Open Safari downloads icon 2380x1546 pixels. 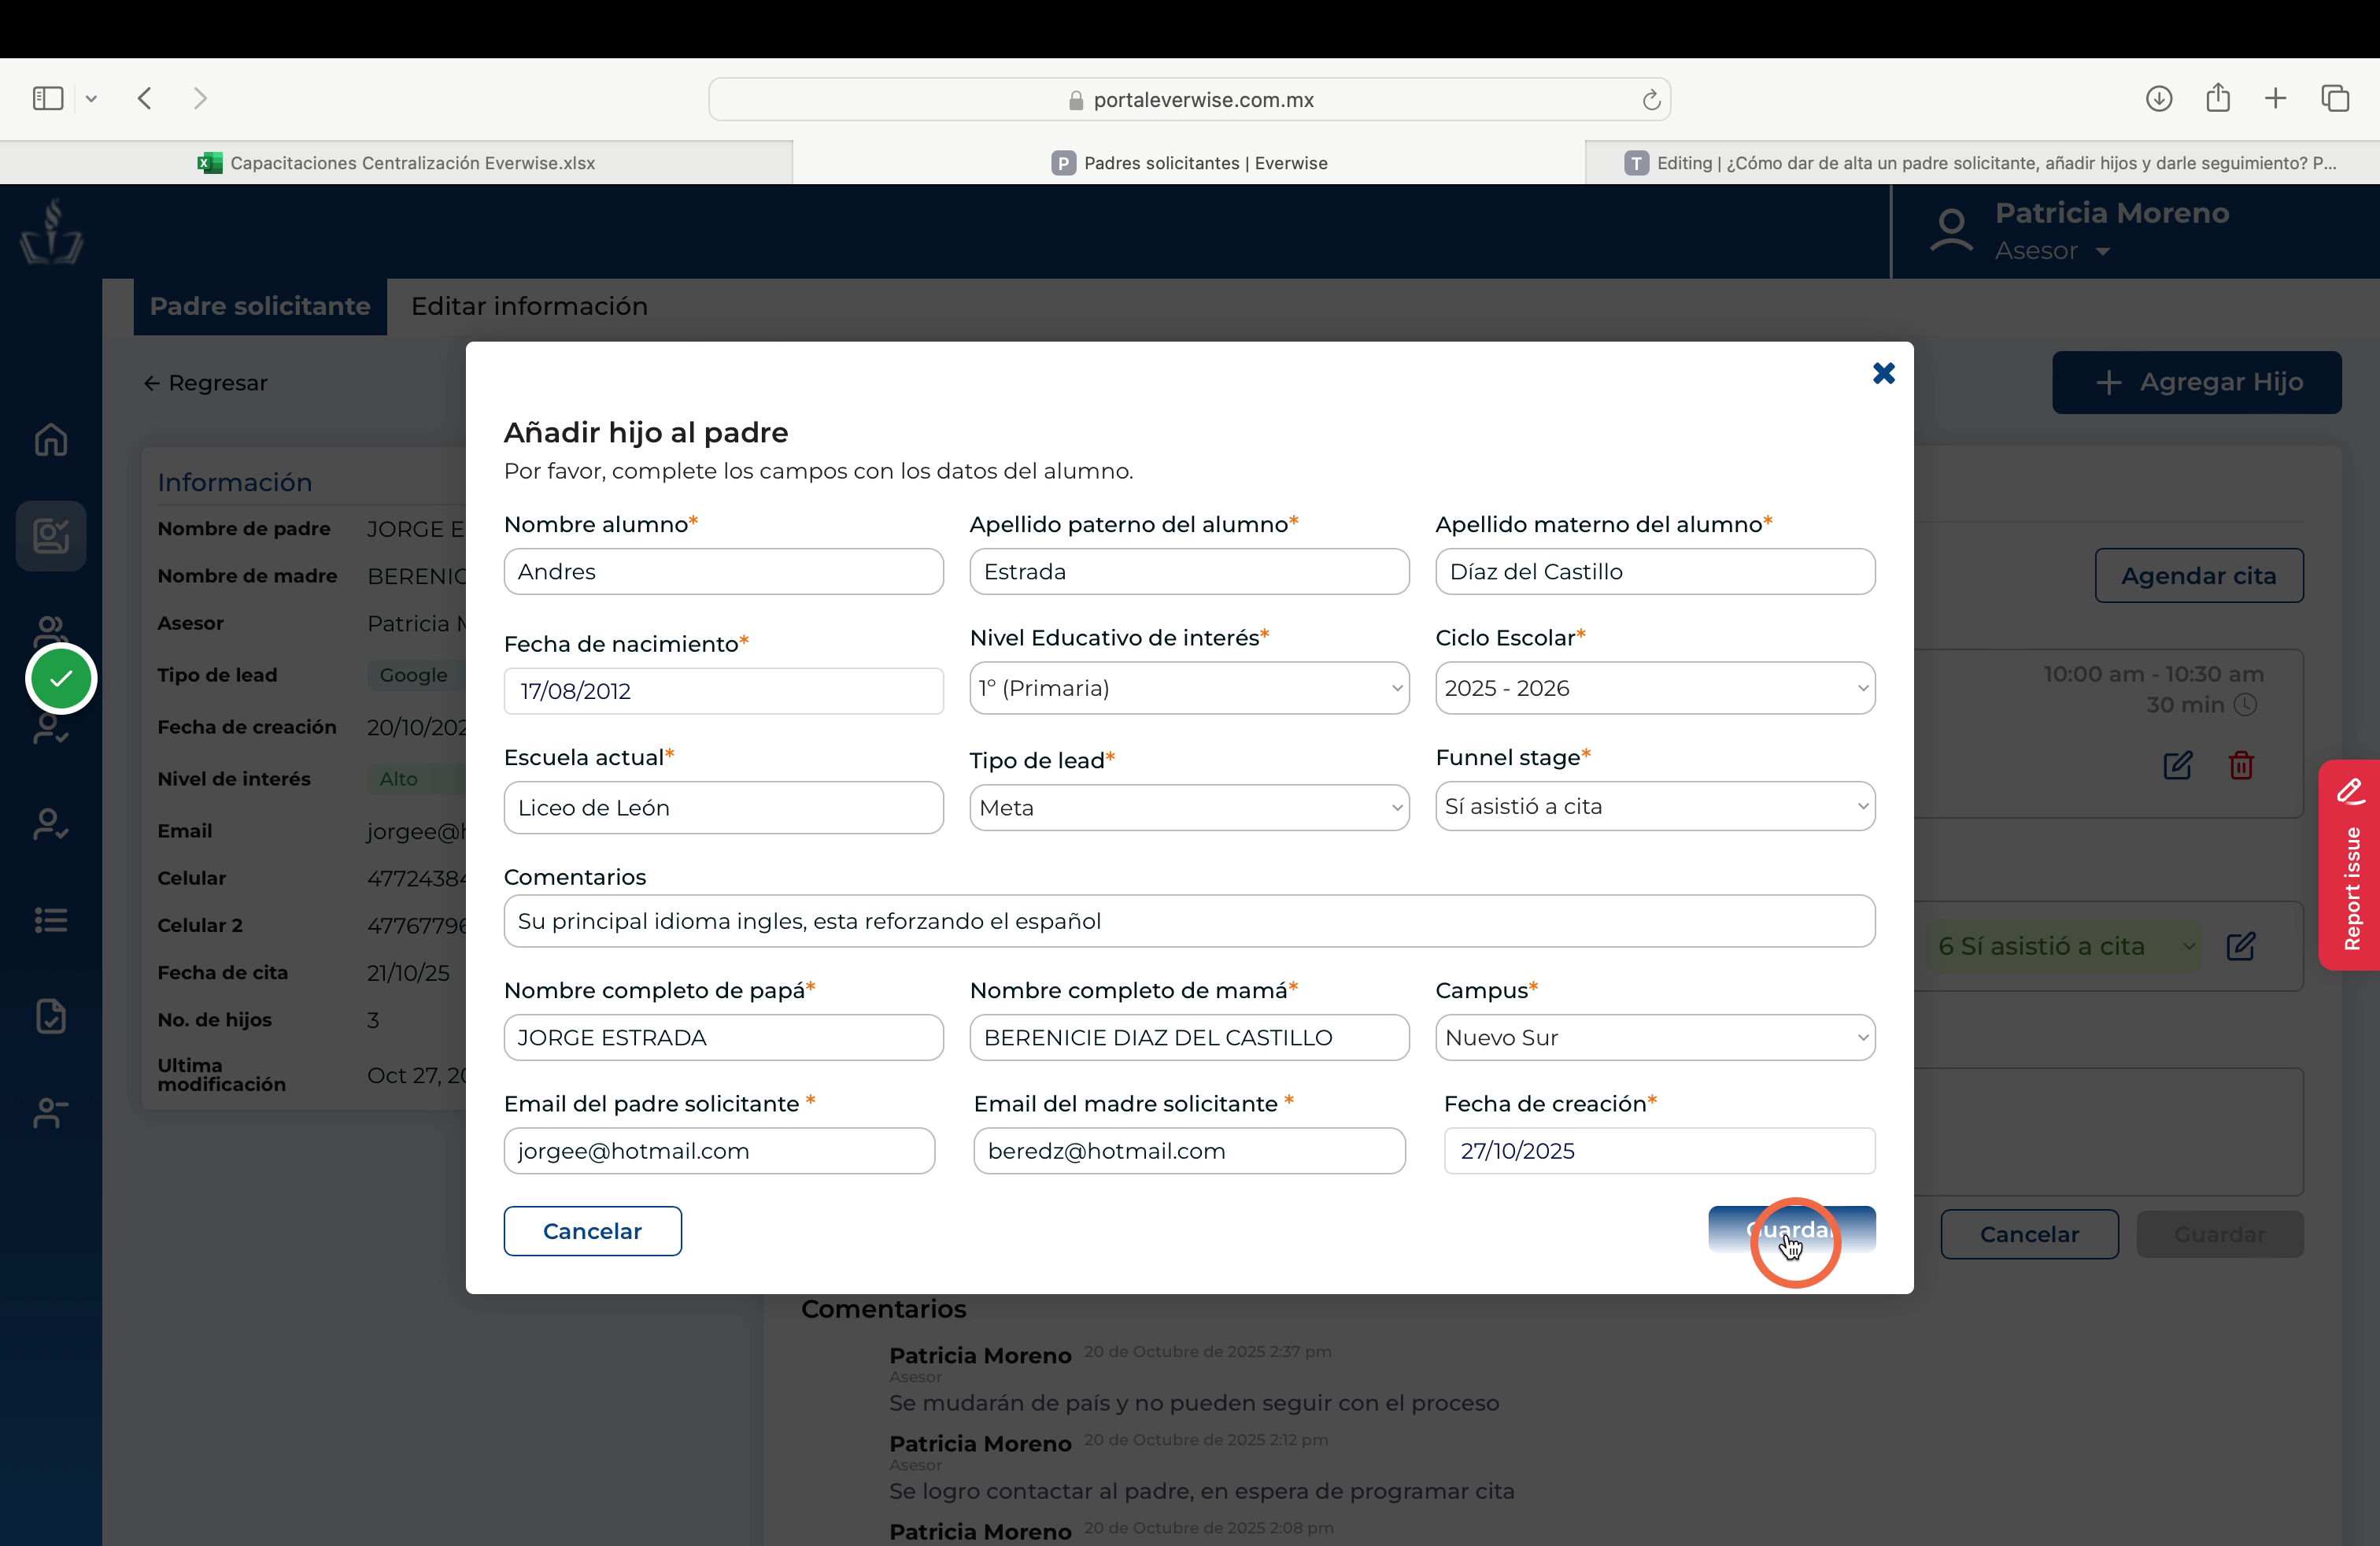[x=2159, y=98]
